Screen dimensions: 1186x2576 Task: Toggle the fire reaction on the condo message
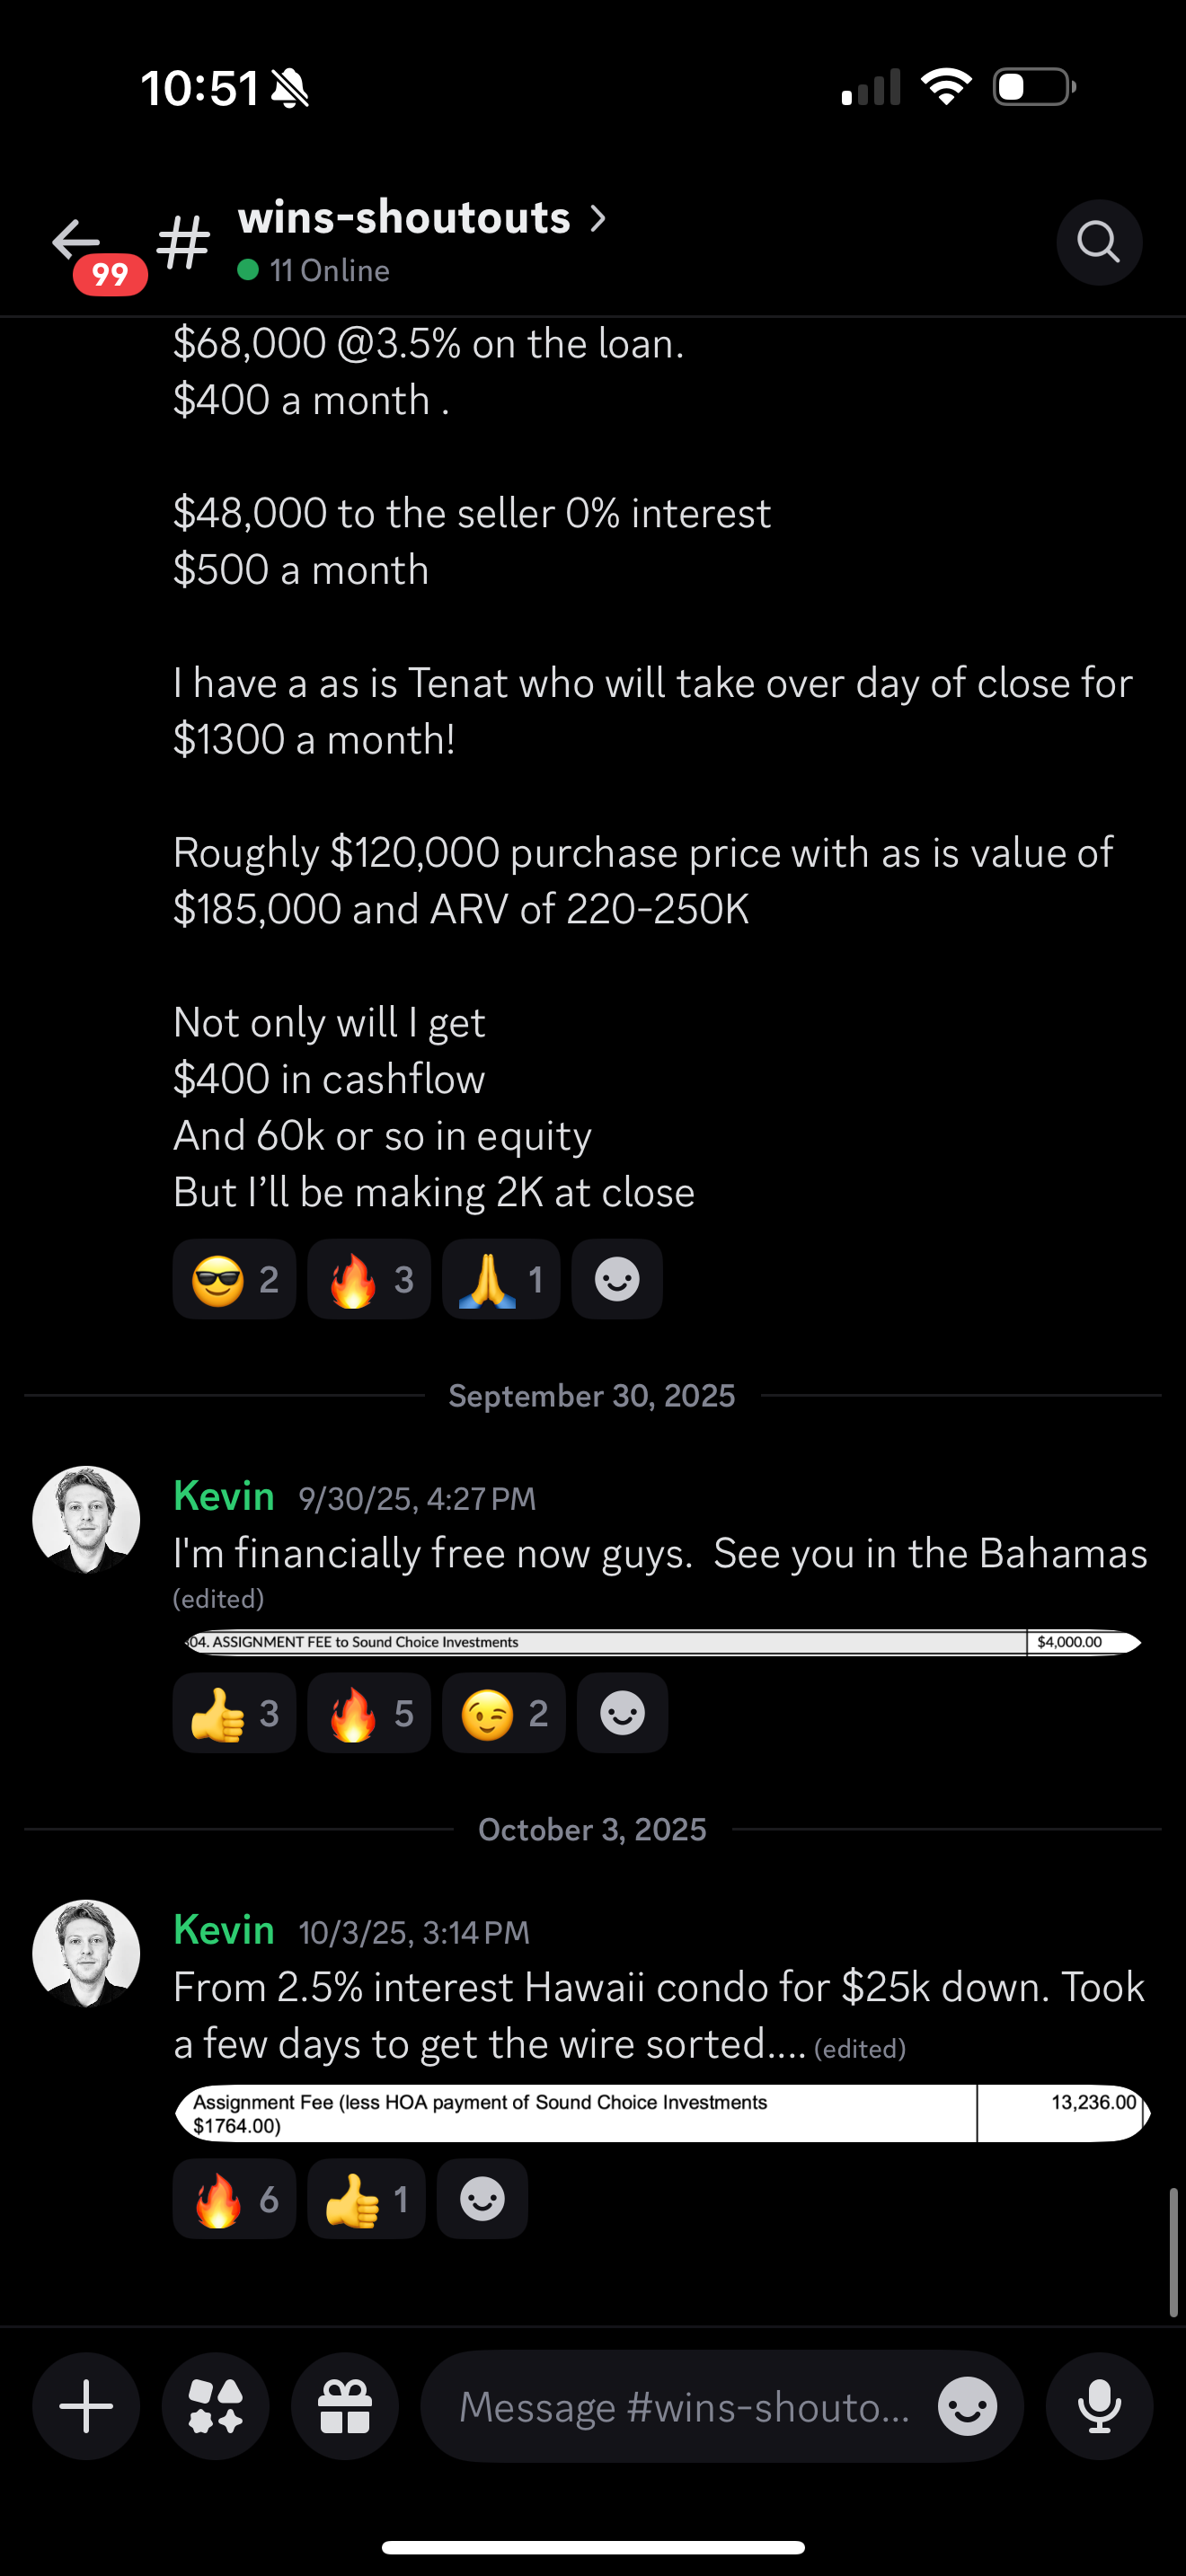coord(234,2198)
